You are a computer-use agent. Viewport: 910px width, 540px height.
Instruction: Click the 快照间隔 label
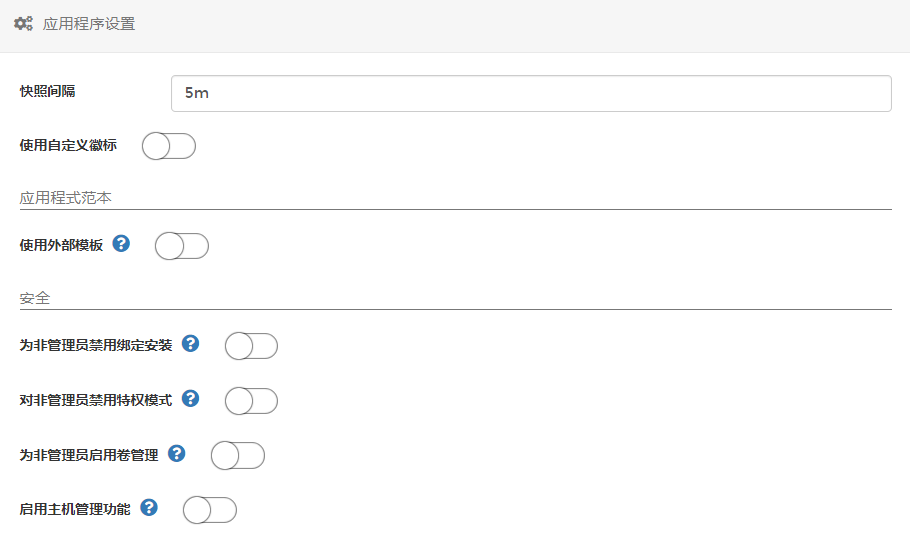click(x=47, y=91)
